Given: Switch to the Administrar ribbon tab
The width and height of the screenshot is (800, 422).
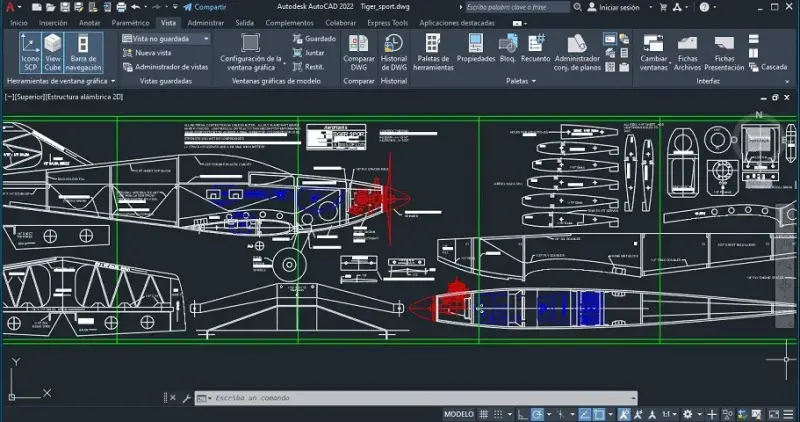Looking at the screenshot, I should pos(206,23).
